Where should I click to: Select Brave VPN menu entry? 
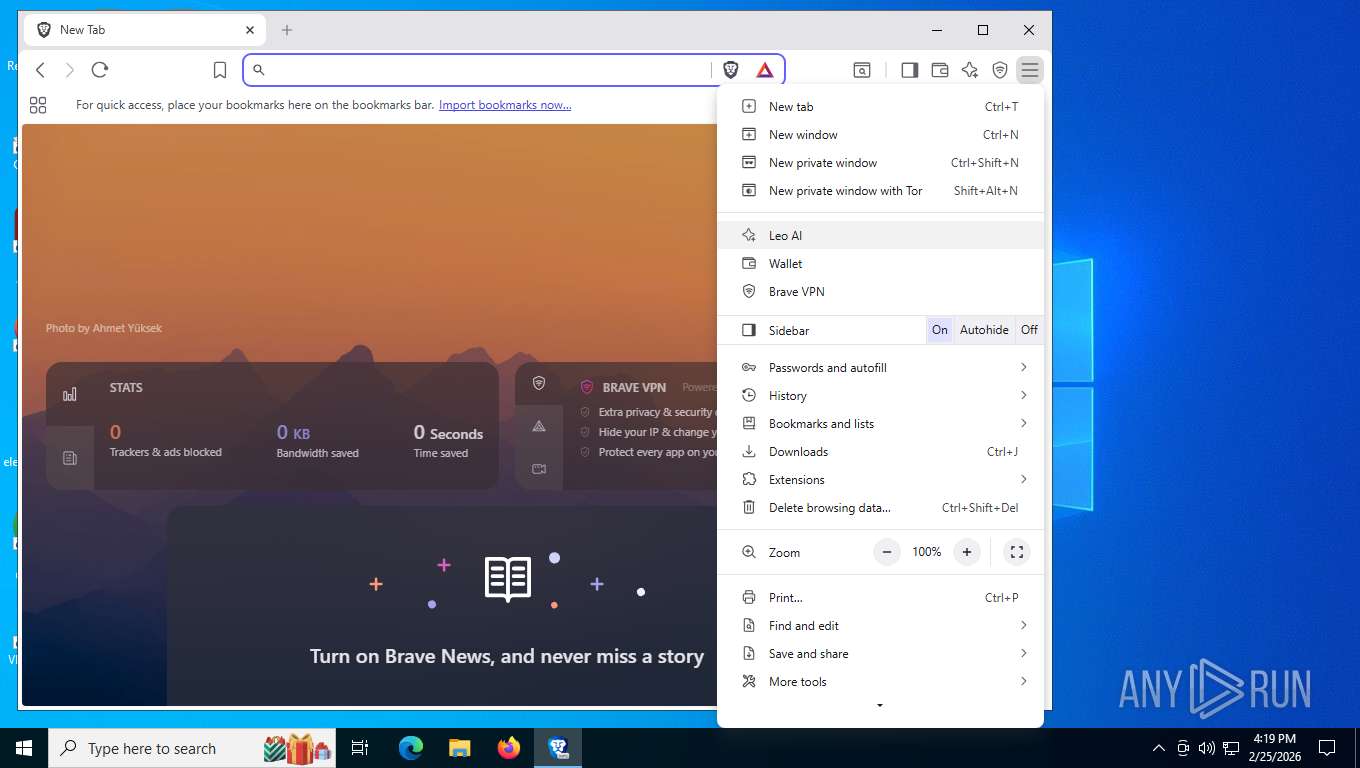pyautogui.click(x=881, y=292)
